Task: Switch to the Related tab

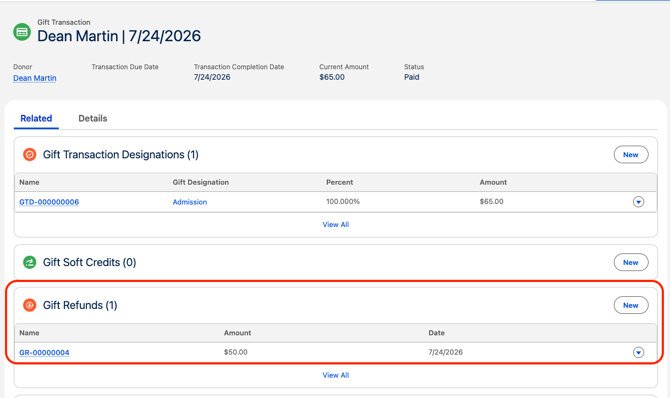Action: pos(36,118)
